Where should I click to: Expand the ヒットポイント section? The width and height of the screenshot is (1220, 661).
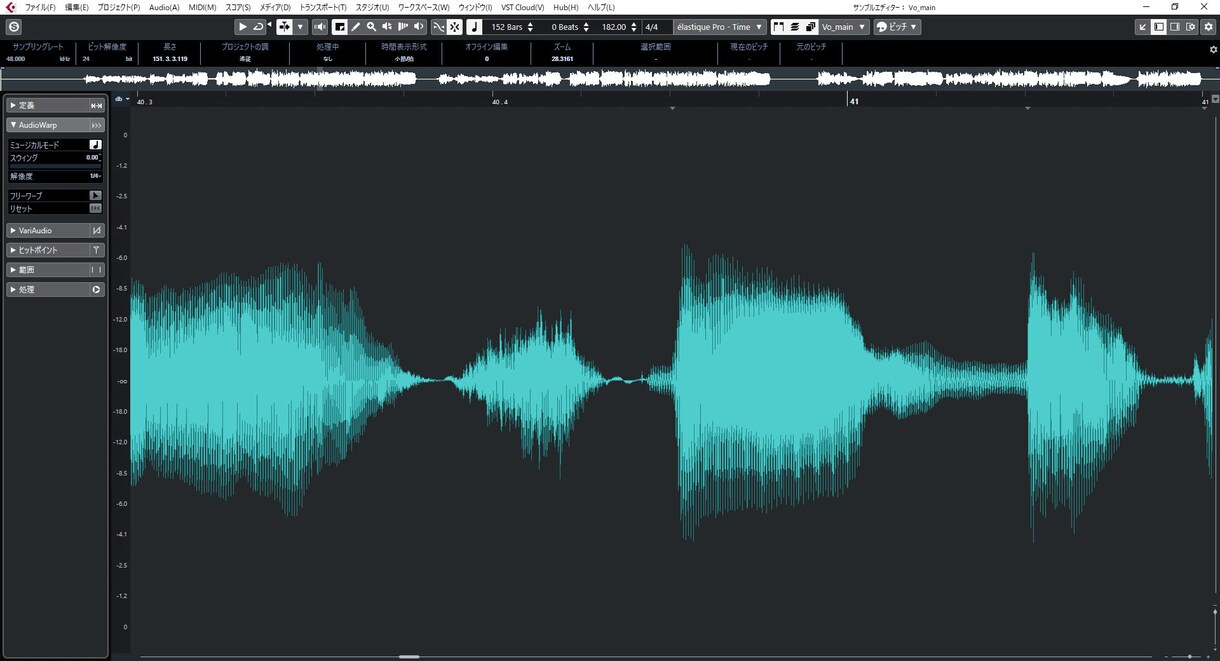click(x=55, y=250)
